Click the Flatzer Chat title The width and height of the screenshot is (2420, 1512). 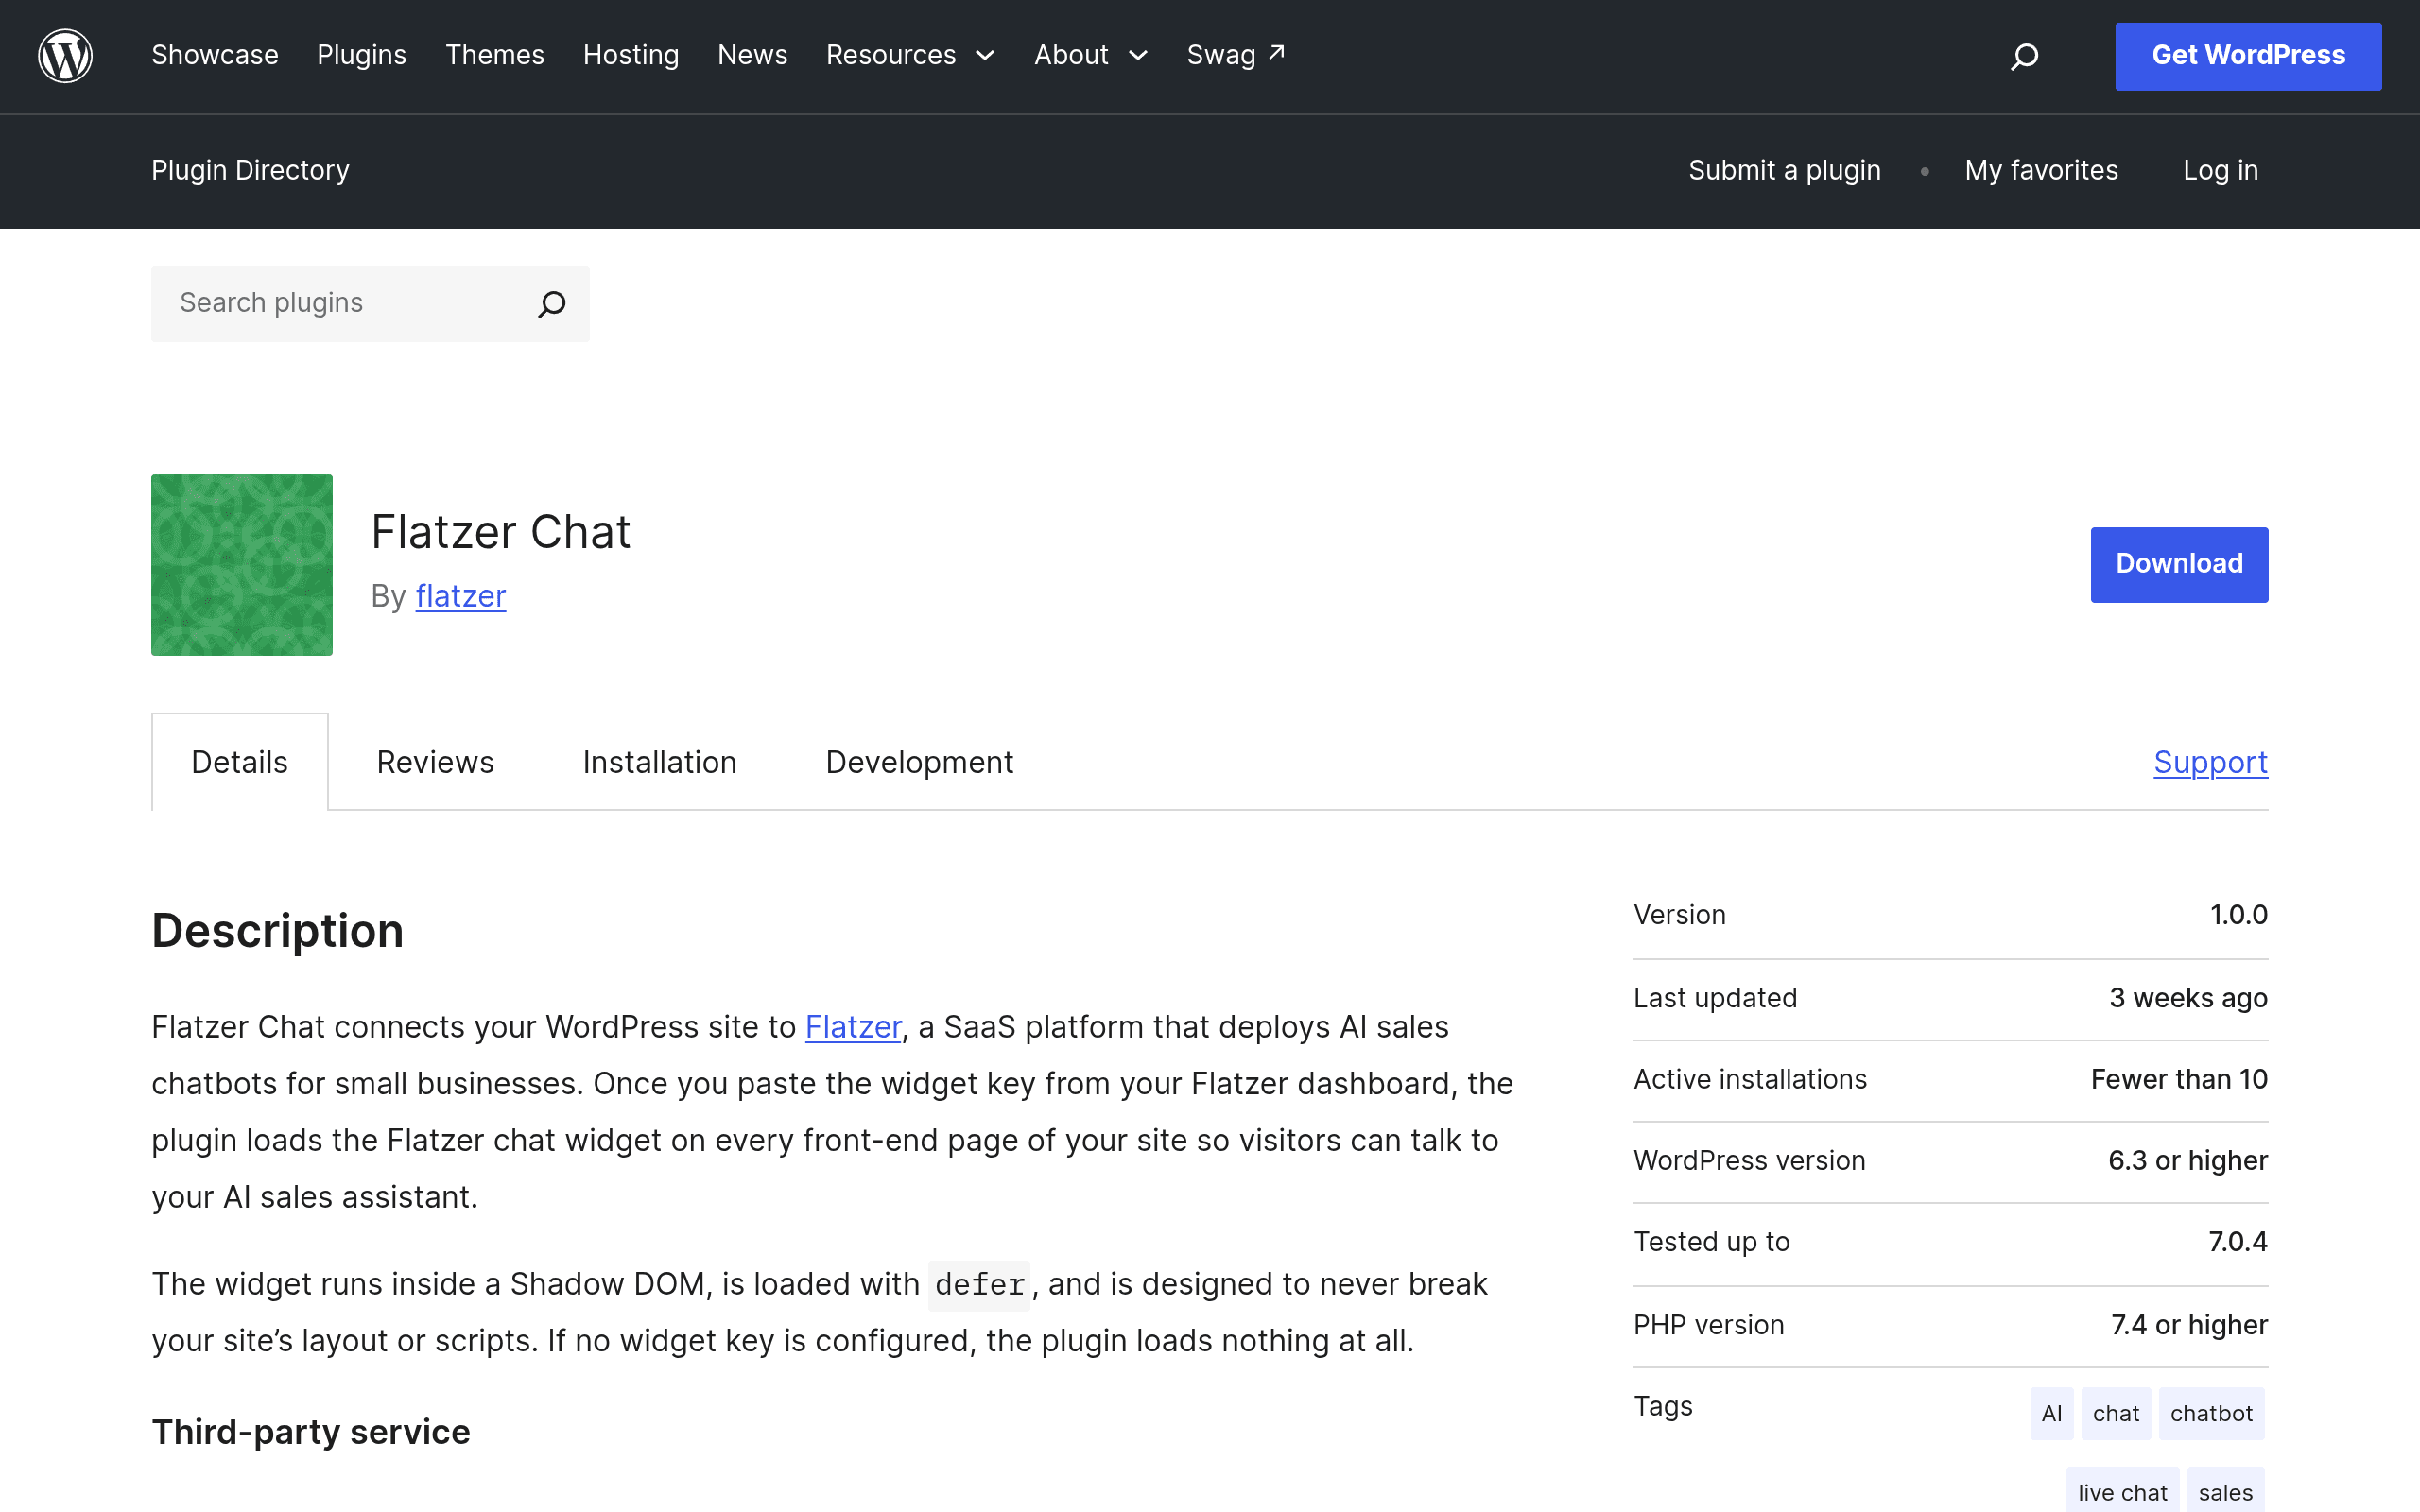[501, 532]
